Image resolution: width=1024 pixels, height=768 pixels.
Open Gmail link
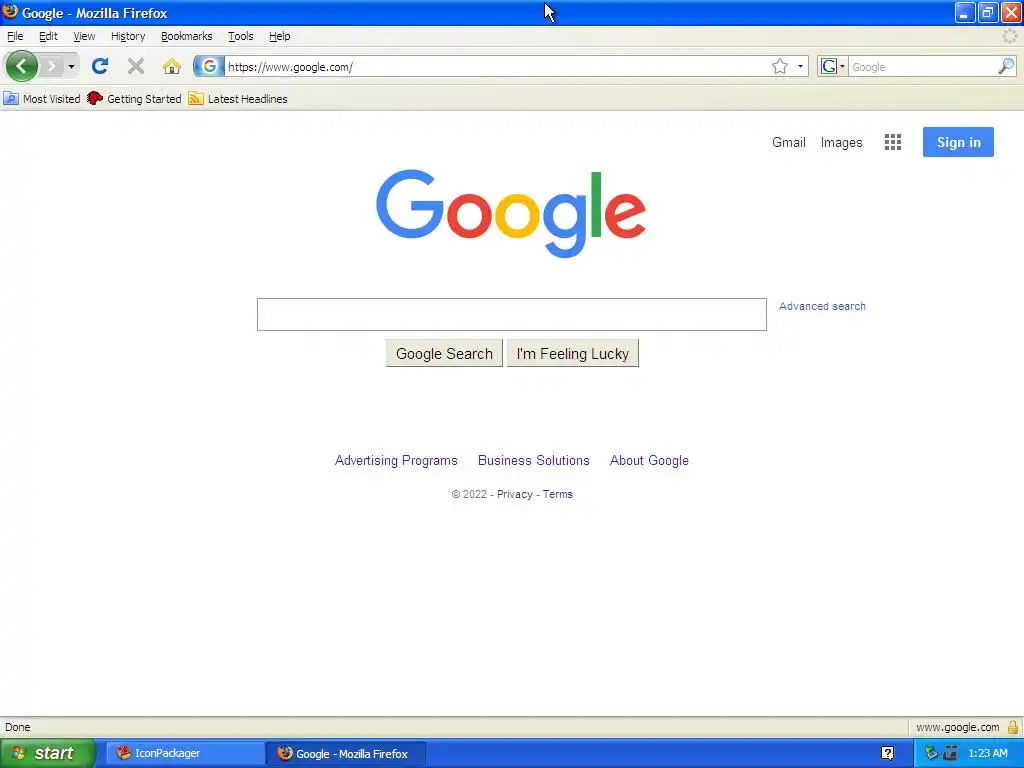click(788, 142)
